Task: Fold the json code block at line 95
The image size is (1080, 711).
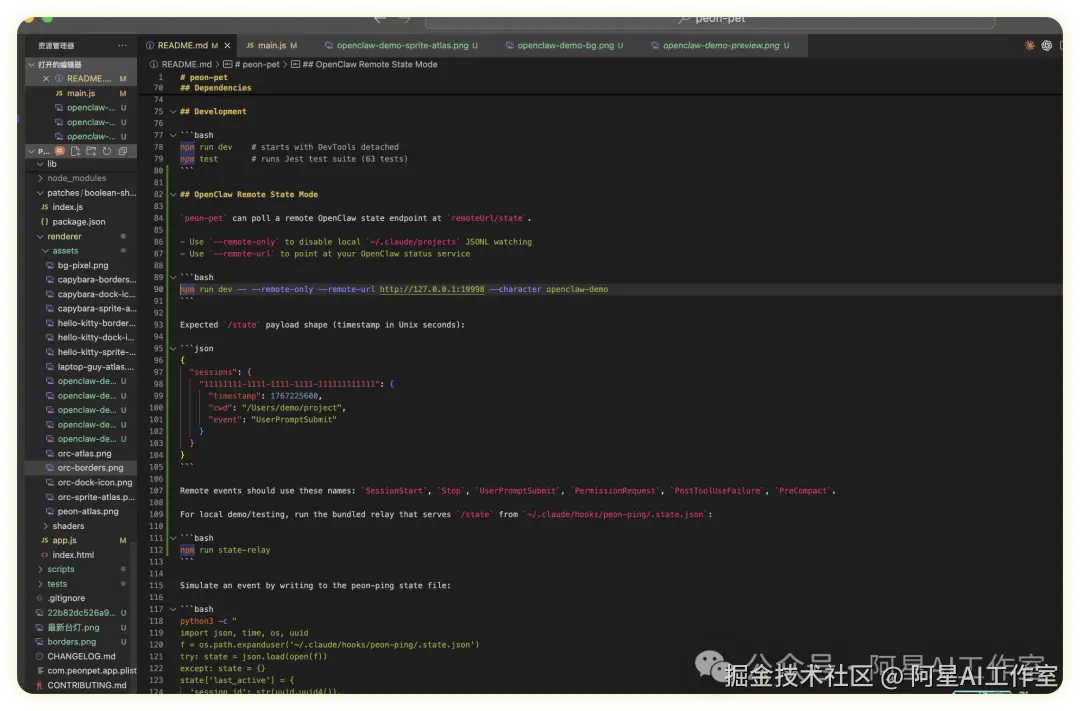Action: [x=173, y=349]
